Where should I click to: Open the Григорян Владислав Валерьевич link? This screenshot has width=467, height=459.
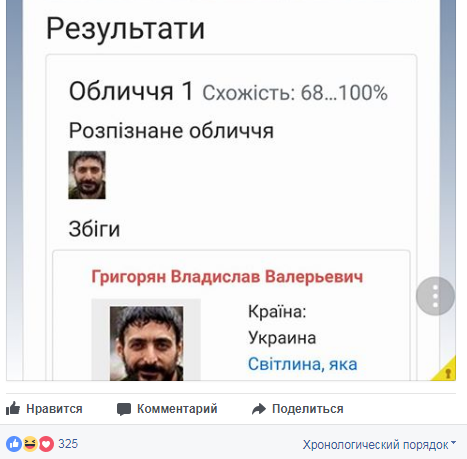pos(227,277)
